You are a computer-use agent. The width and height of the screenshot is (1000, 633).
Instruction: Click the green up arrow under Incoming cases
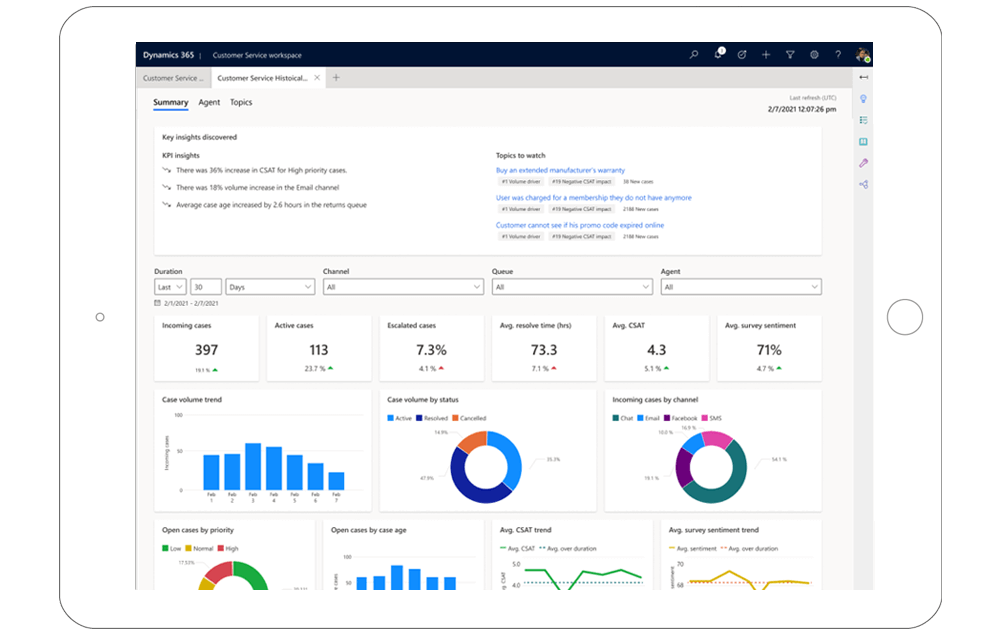(216, 370)
